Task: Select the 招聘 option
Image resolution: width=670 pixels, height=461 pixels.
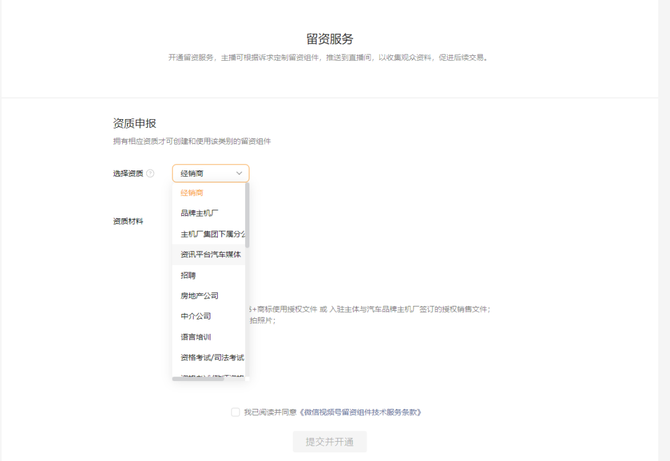Action: click(188, 275)
